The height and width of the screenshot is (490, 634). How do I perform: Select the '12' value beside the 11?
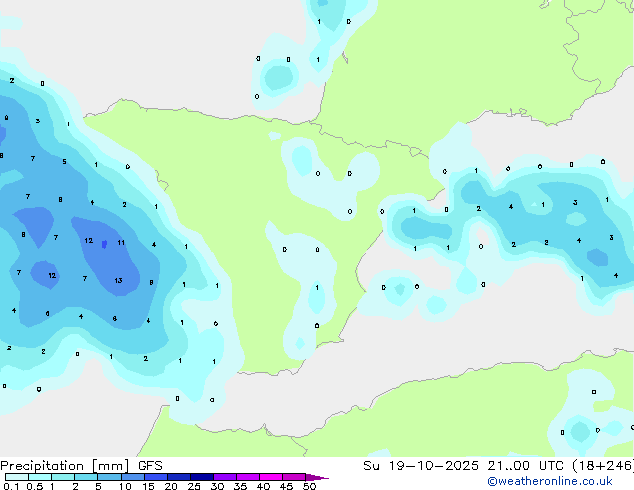point(89,241)
